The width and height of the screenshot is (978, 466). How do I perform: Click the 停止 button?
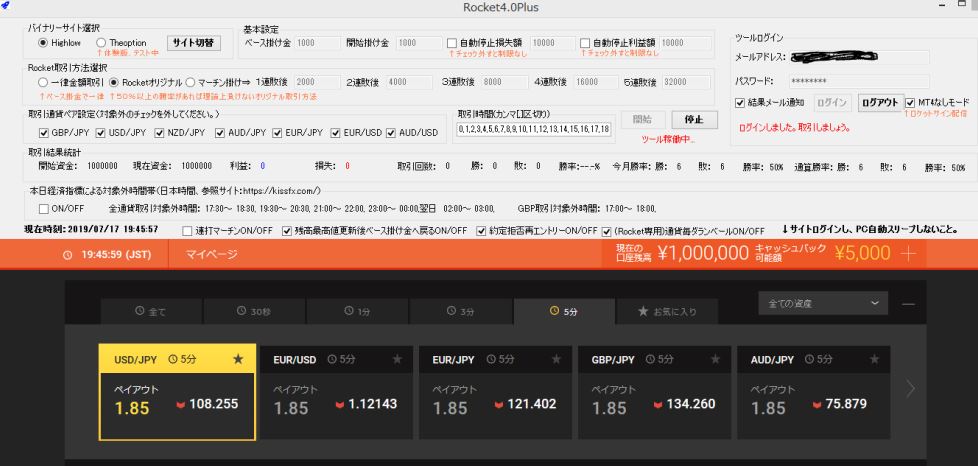(x=694, y=120)
